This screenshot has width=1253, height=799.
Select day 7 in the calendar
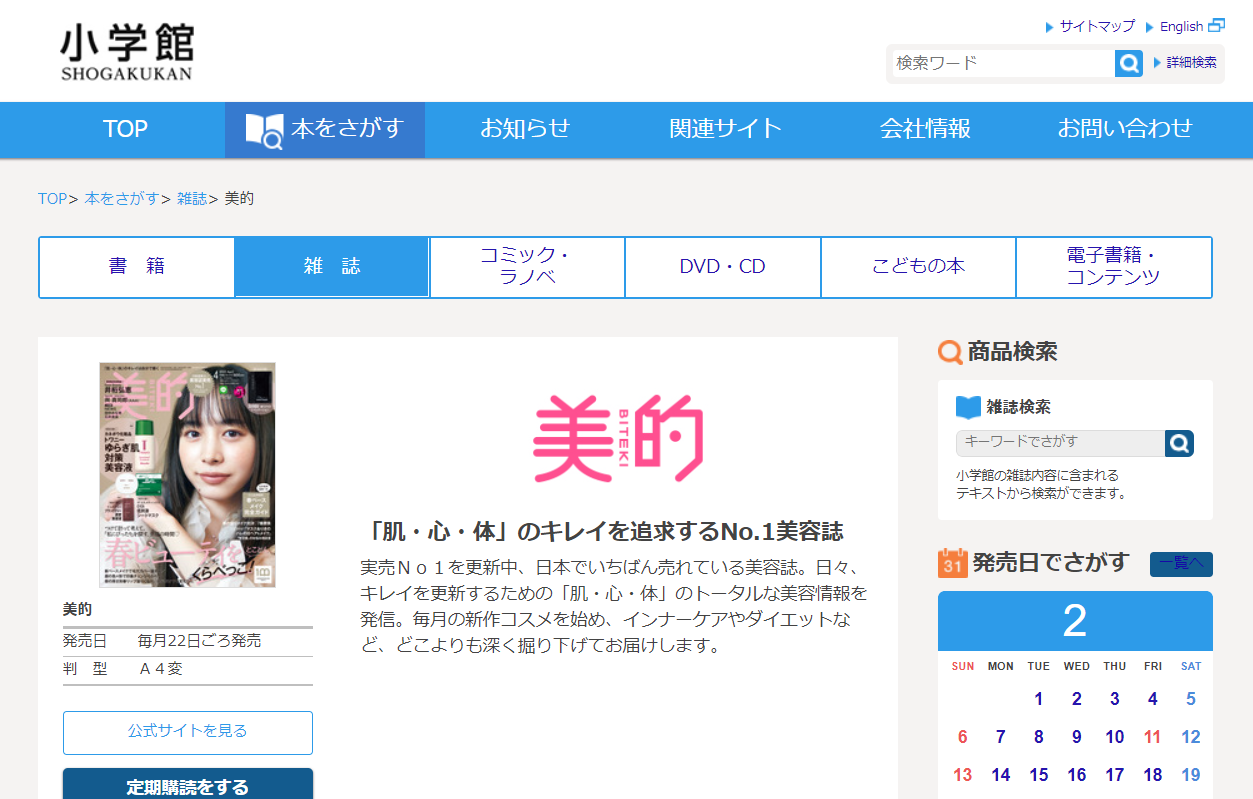(x=1001, y=737)
